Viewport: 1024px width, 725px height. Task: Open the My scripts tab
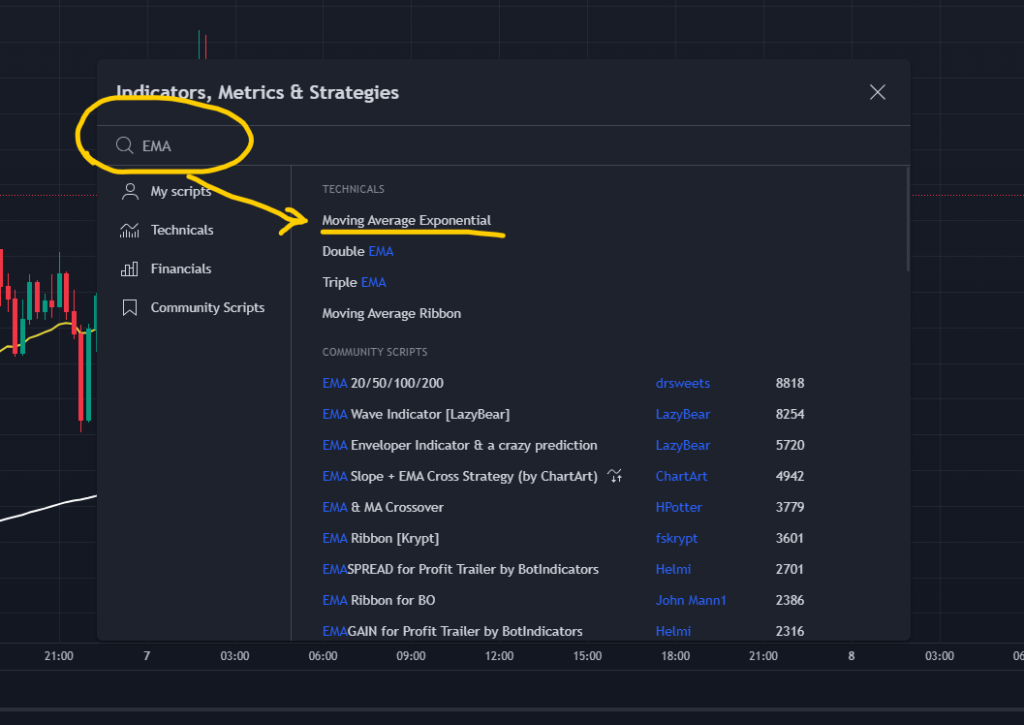point(180,191)
